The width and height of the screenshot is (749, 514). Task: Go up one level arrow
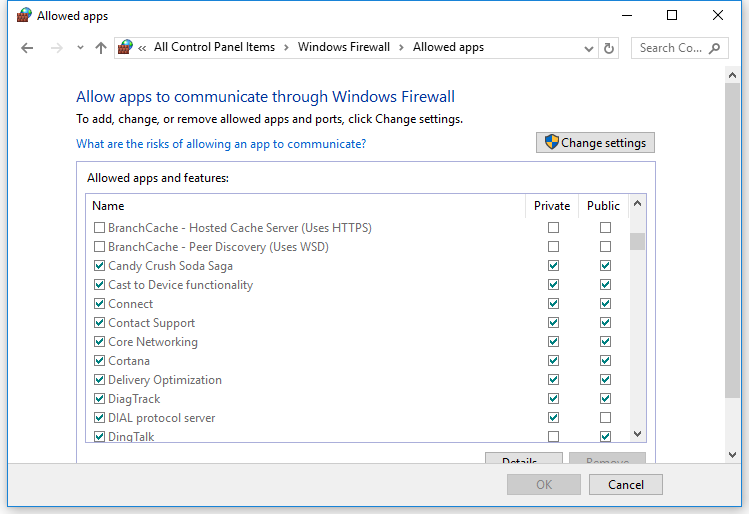coord(100,48)
